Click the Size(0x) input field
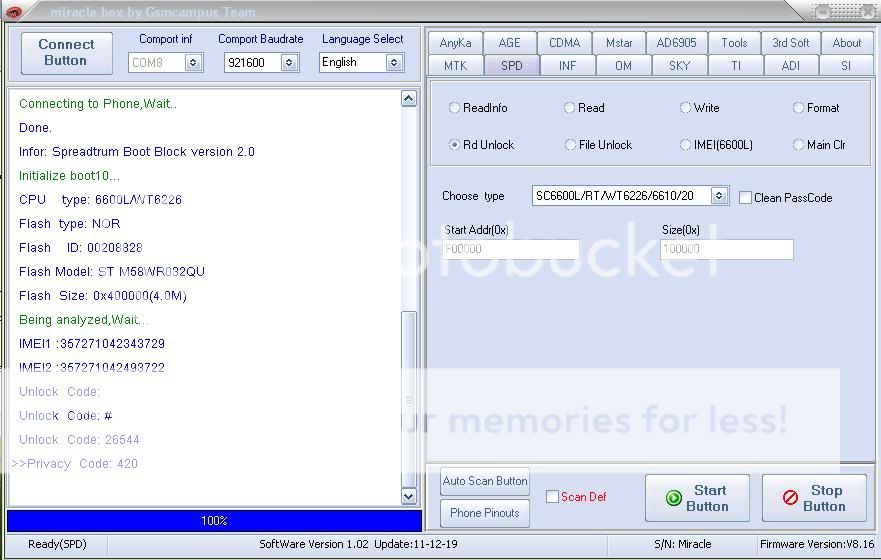Viewport: 881px width, 560px height. [726, 249]
